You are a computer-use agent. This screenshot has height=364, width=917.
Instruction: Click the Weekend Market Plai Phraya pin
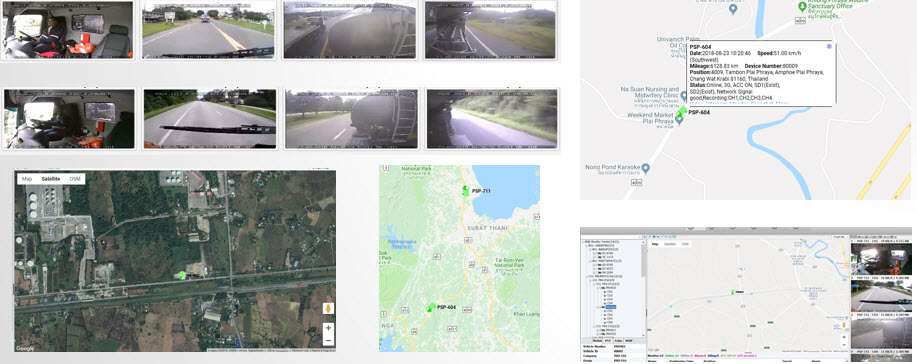click(x=679, y=119)
